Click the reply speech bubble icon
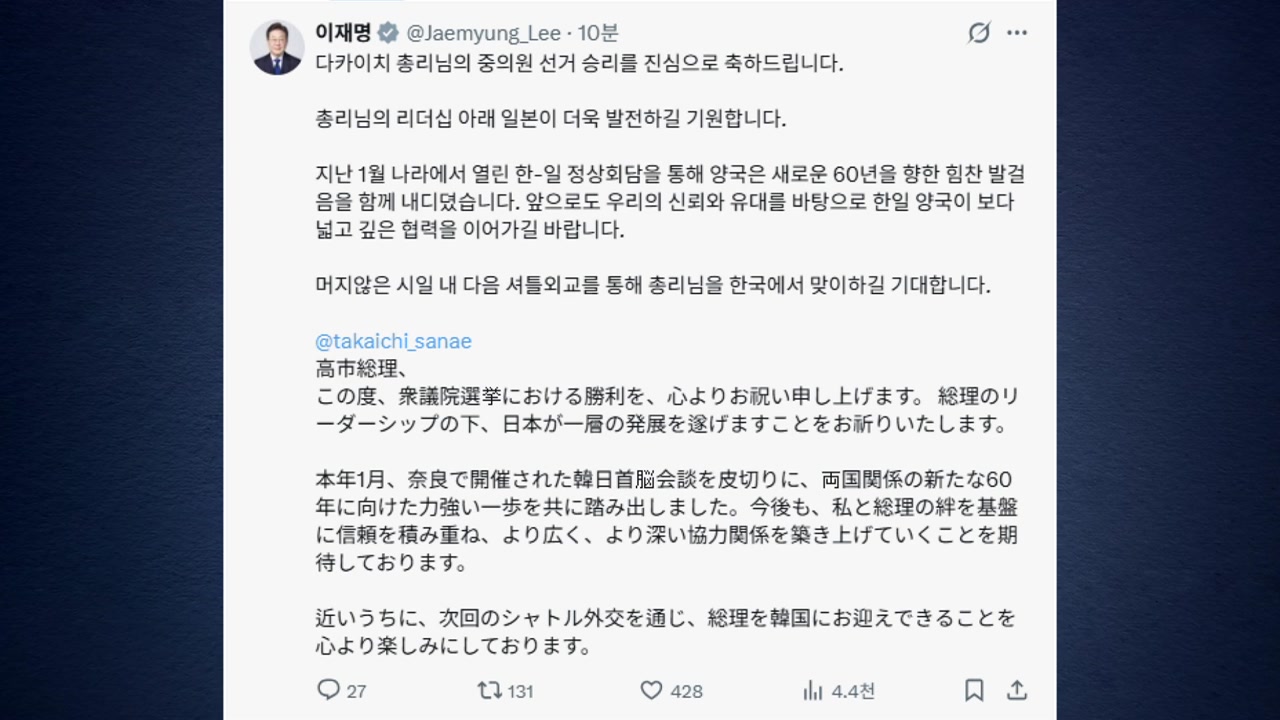 [328, 690]
